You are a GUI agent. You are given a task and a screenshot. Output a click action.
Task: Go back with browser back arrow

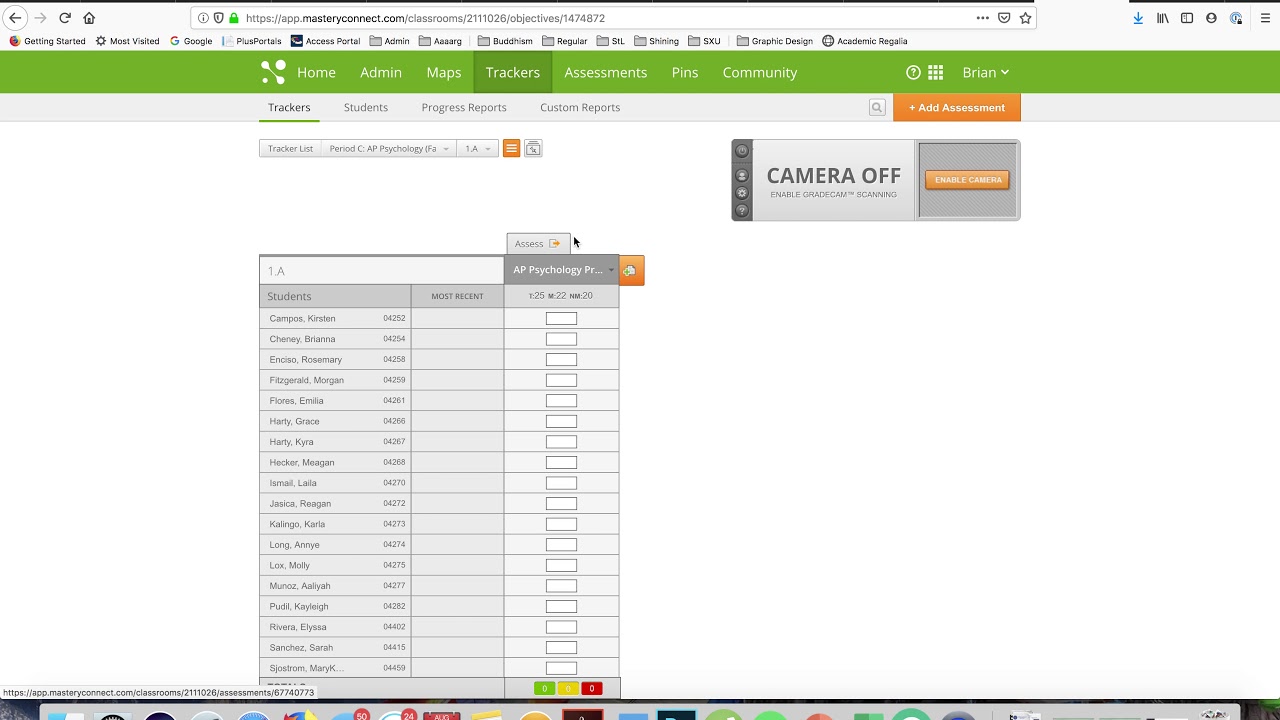(15, 18)
